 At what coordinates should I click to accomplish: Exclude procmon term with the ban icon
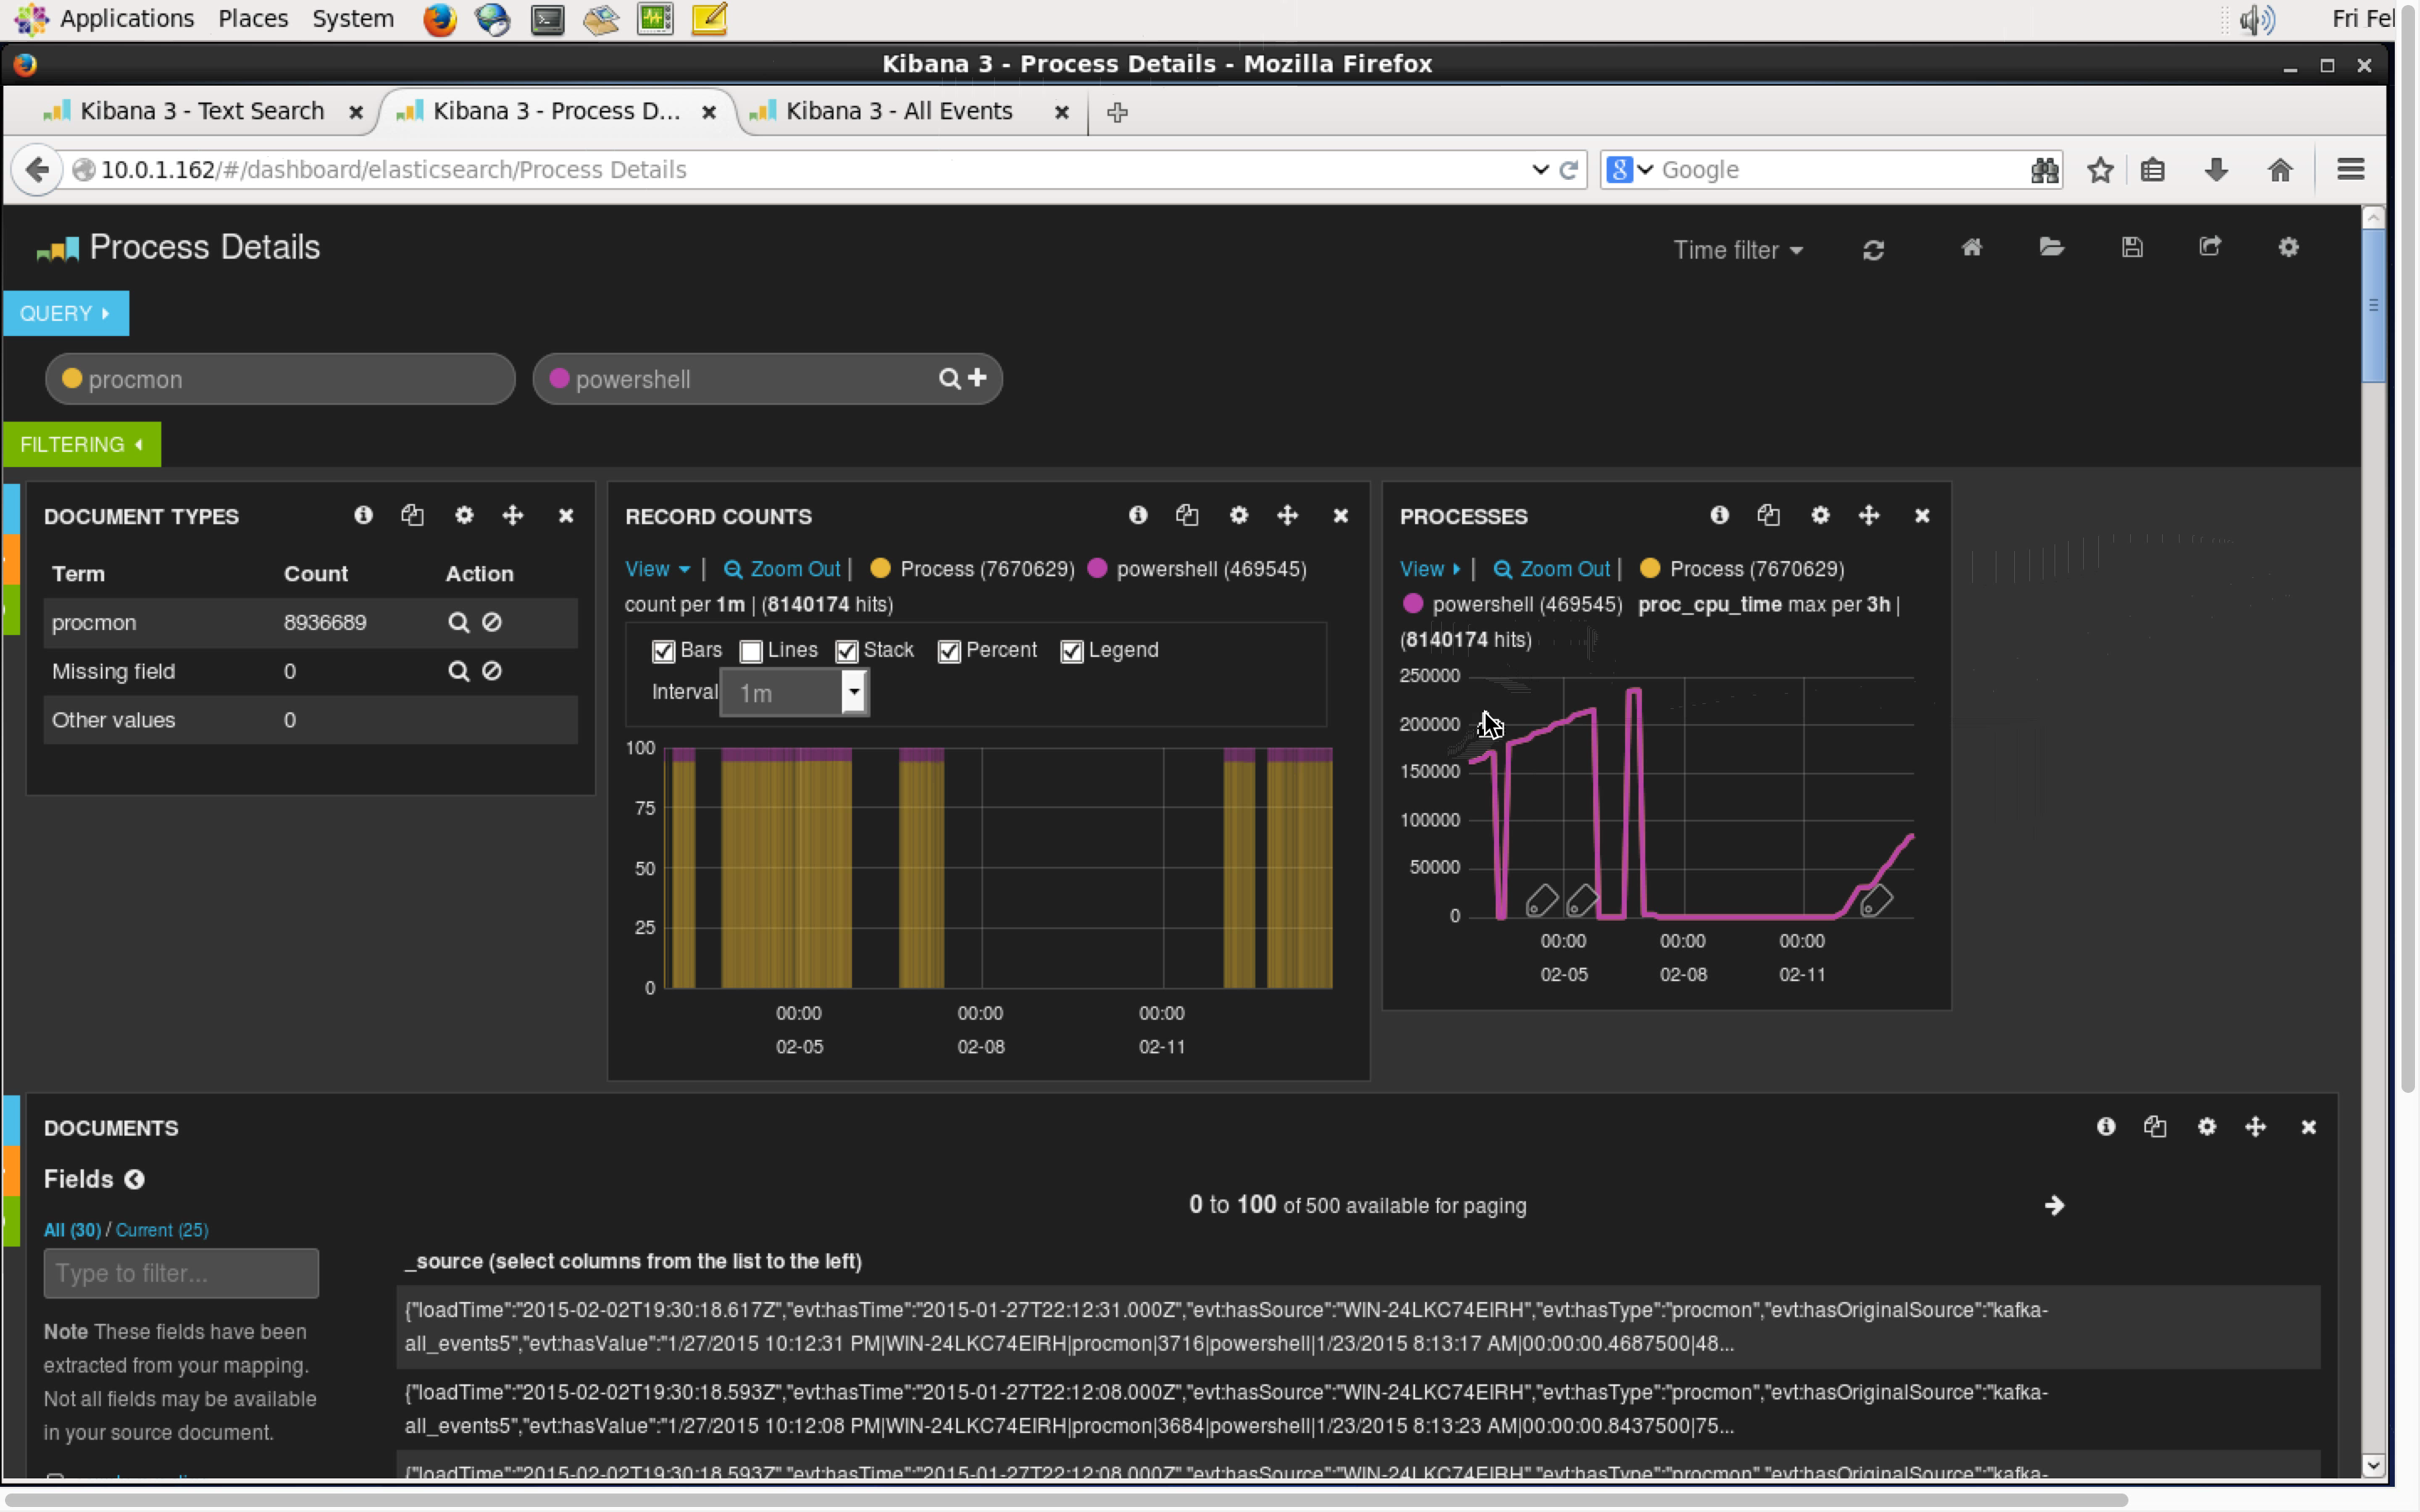(491, 622)
